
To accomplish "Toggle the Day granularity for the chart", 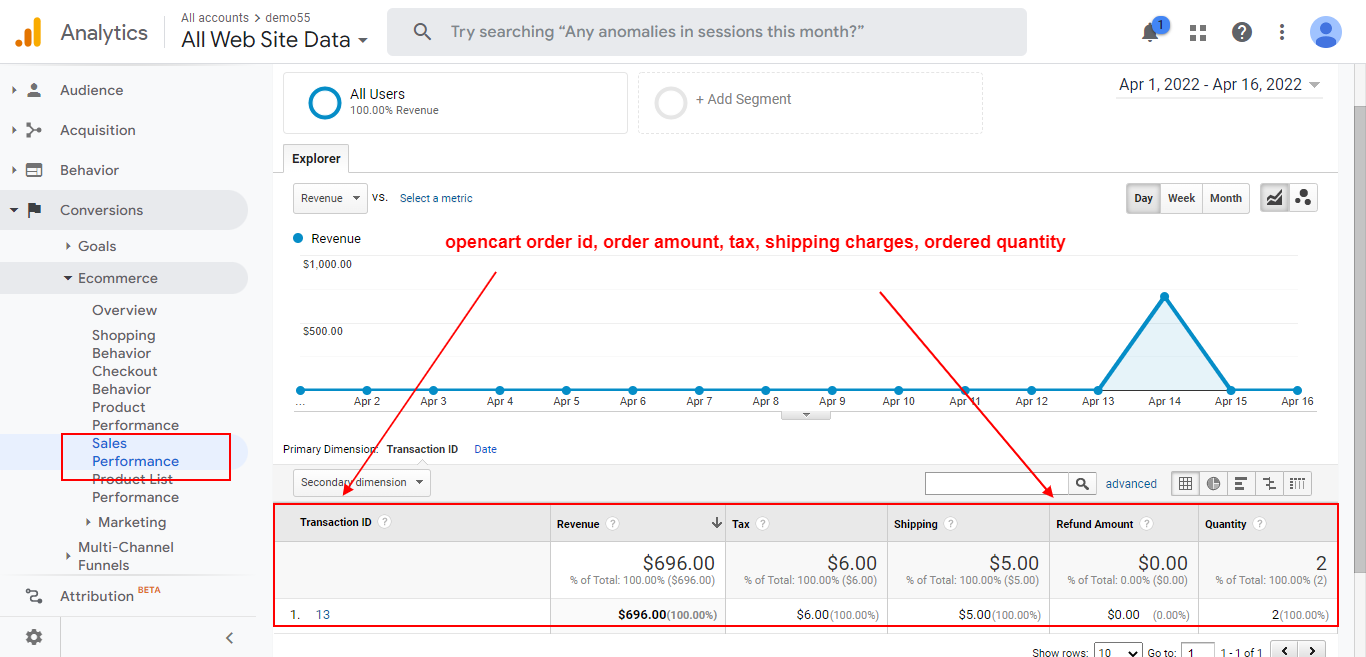I will pos(1143,198).
